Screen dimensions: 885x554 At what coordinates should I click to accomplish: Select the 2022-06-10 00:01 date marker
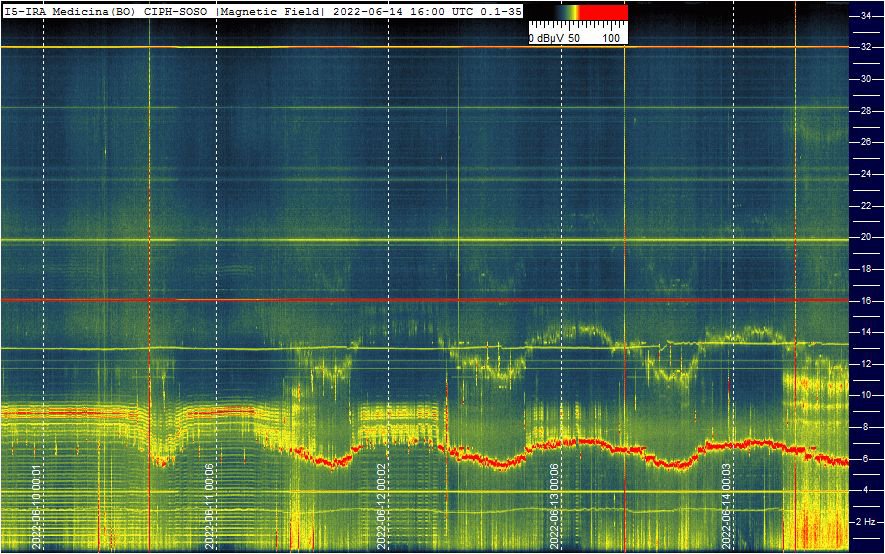(37, 506)
